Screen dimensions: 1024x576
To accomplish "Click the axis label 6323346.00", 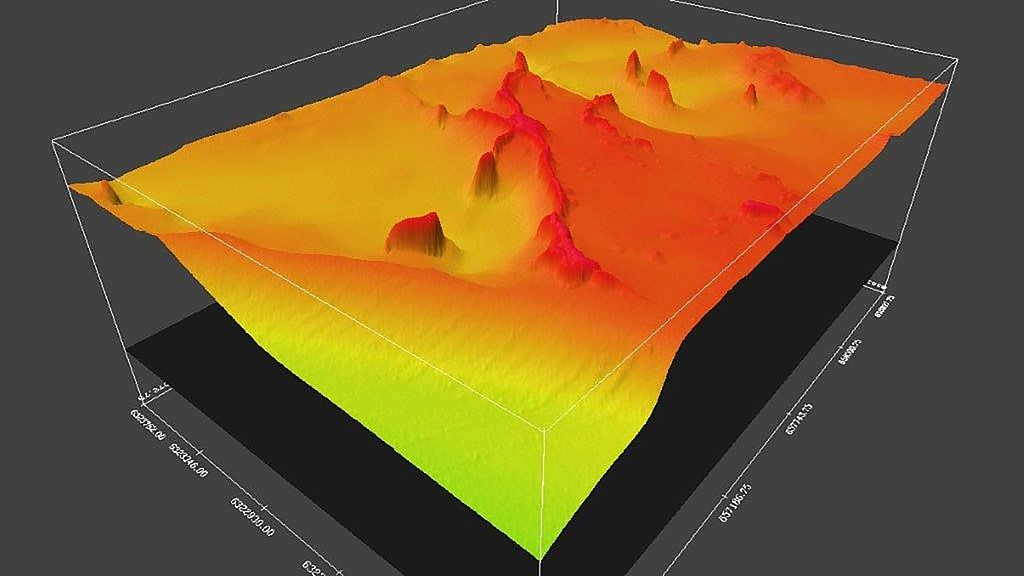I will (x=189, y=460).
